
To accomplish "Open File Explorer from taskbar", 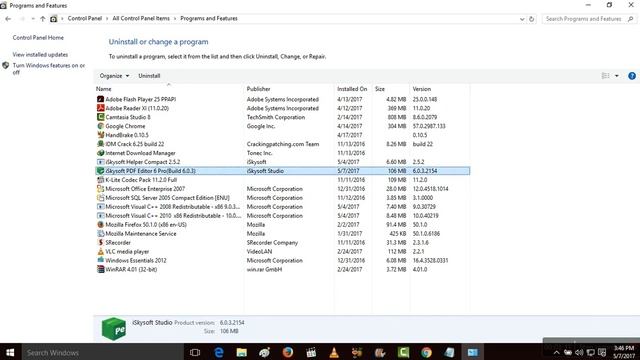I will pos(242,352).
